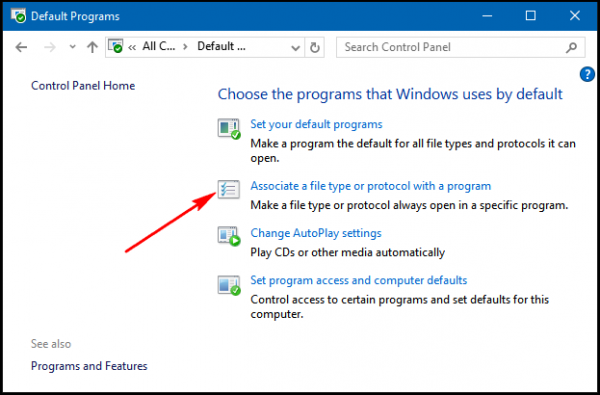Open Set your default programs link
The image size is (600, 395).
316,124
